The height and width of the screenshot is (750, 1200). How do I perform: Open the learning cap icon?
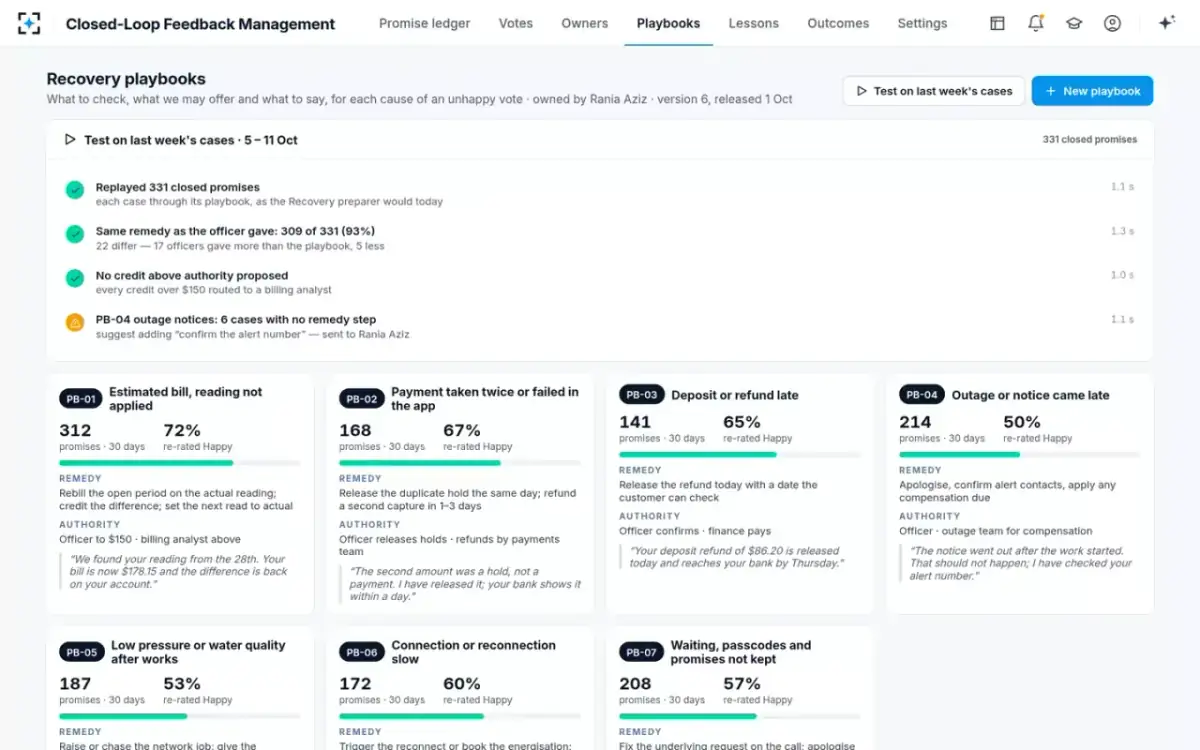tap(1074, 23)
